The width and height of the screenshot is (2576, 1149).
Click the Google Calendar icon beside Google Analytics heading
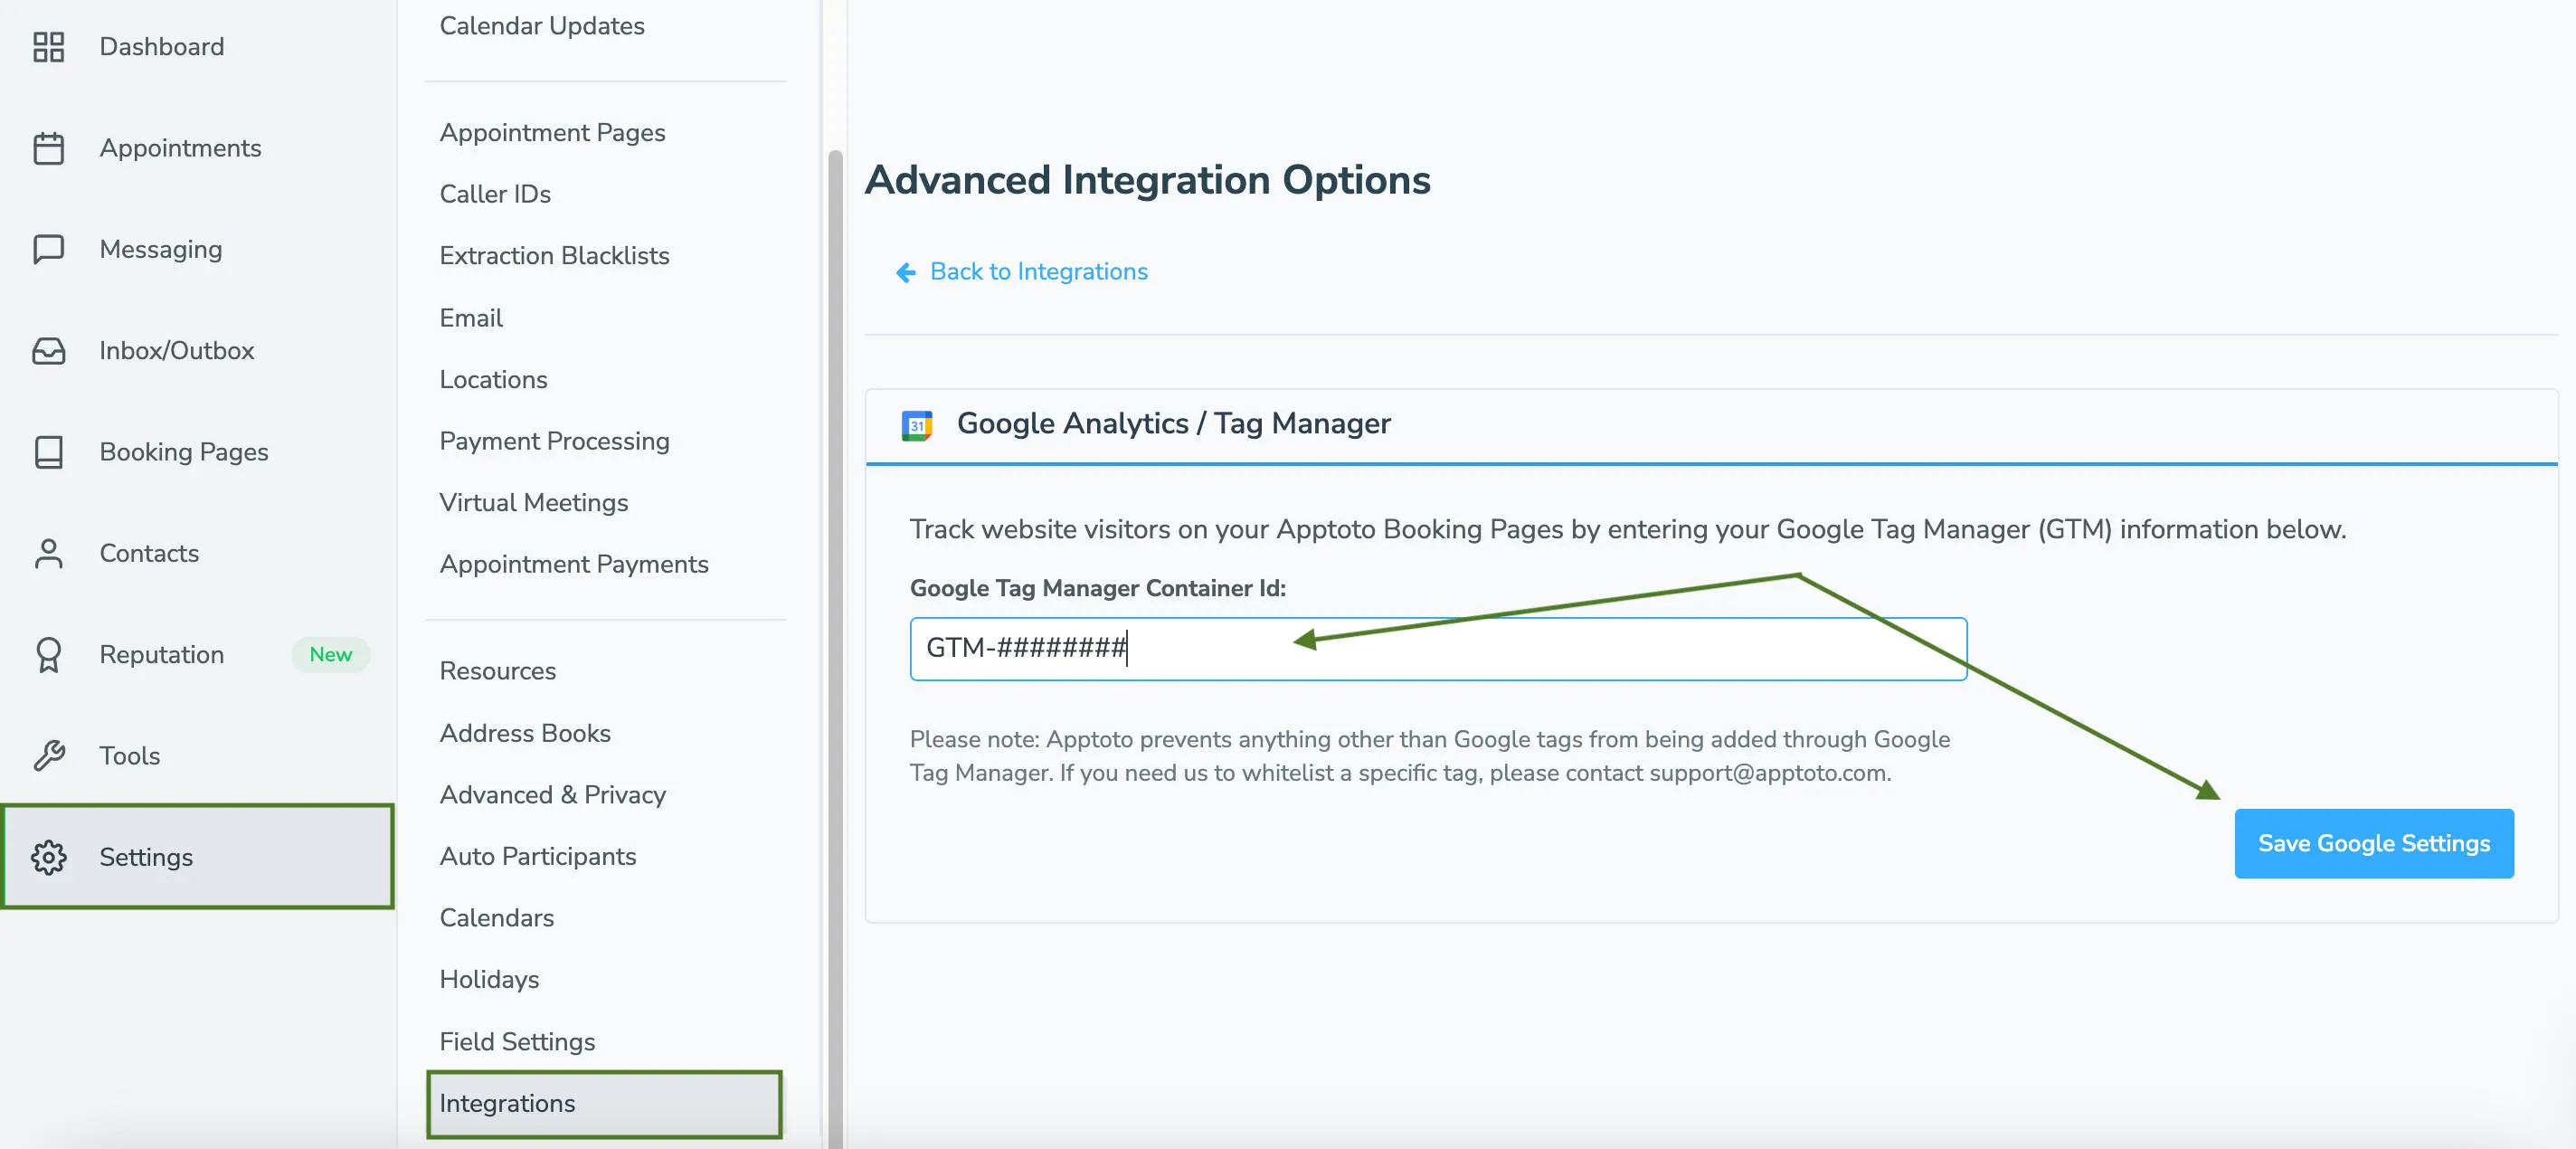coord(918,424)
